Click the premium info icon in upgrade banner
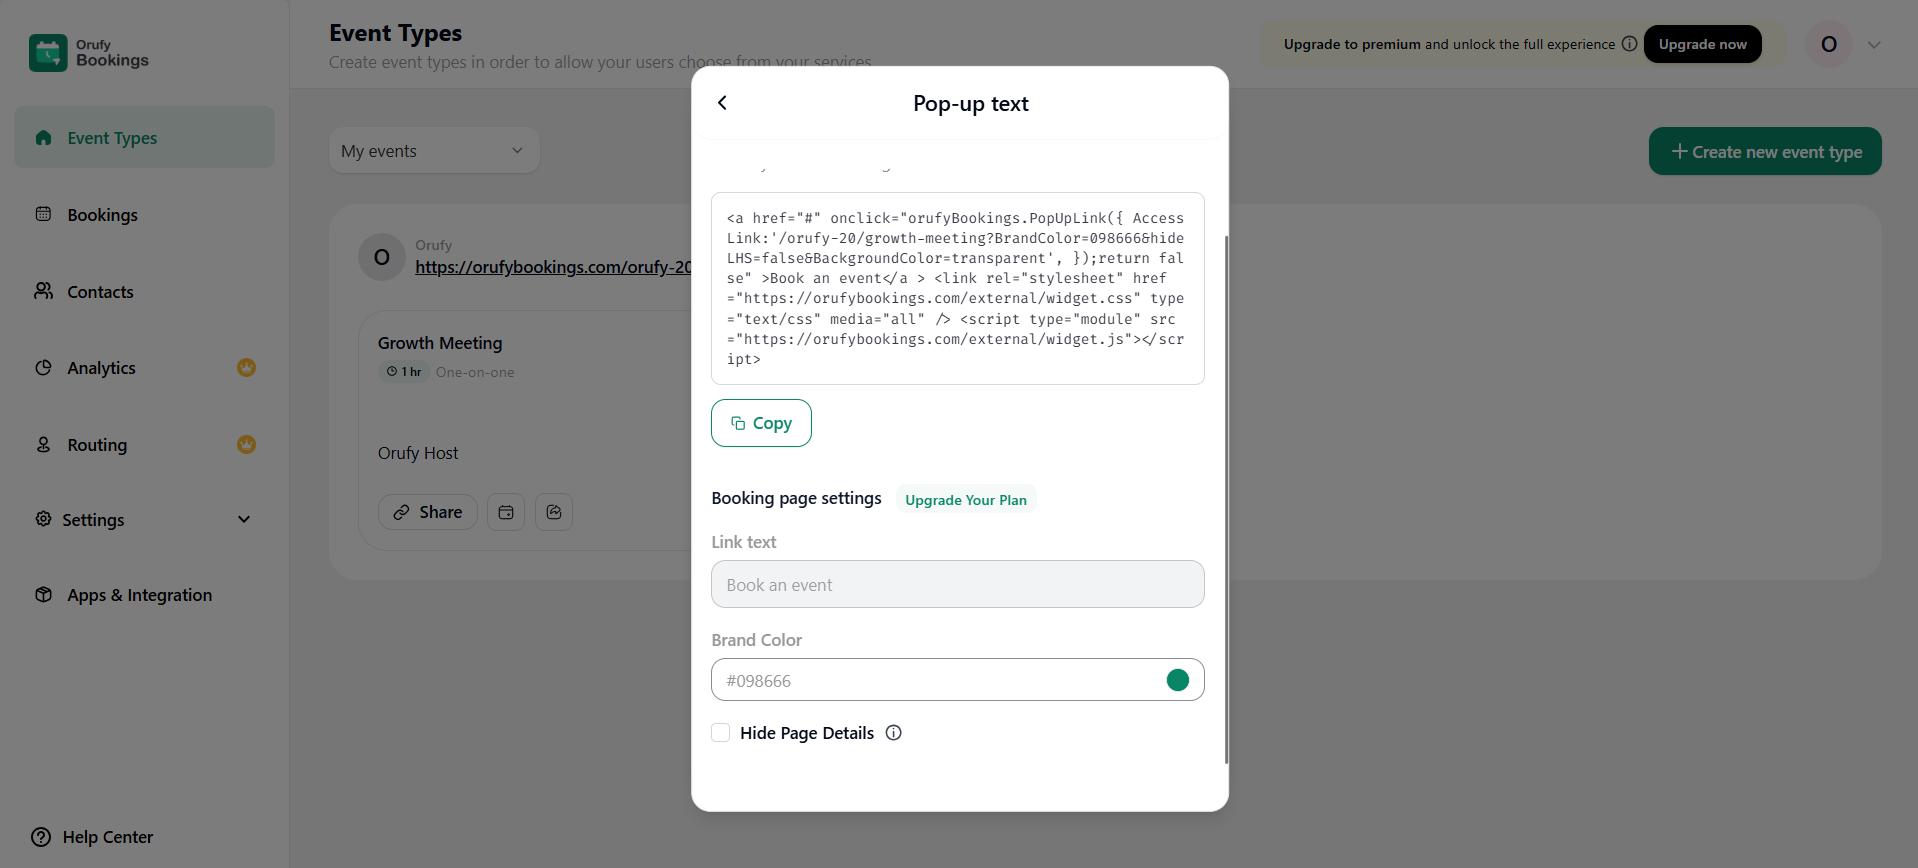Screen dimensions: 1918x868 pos(1629,44)
